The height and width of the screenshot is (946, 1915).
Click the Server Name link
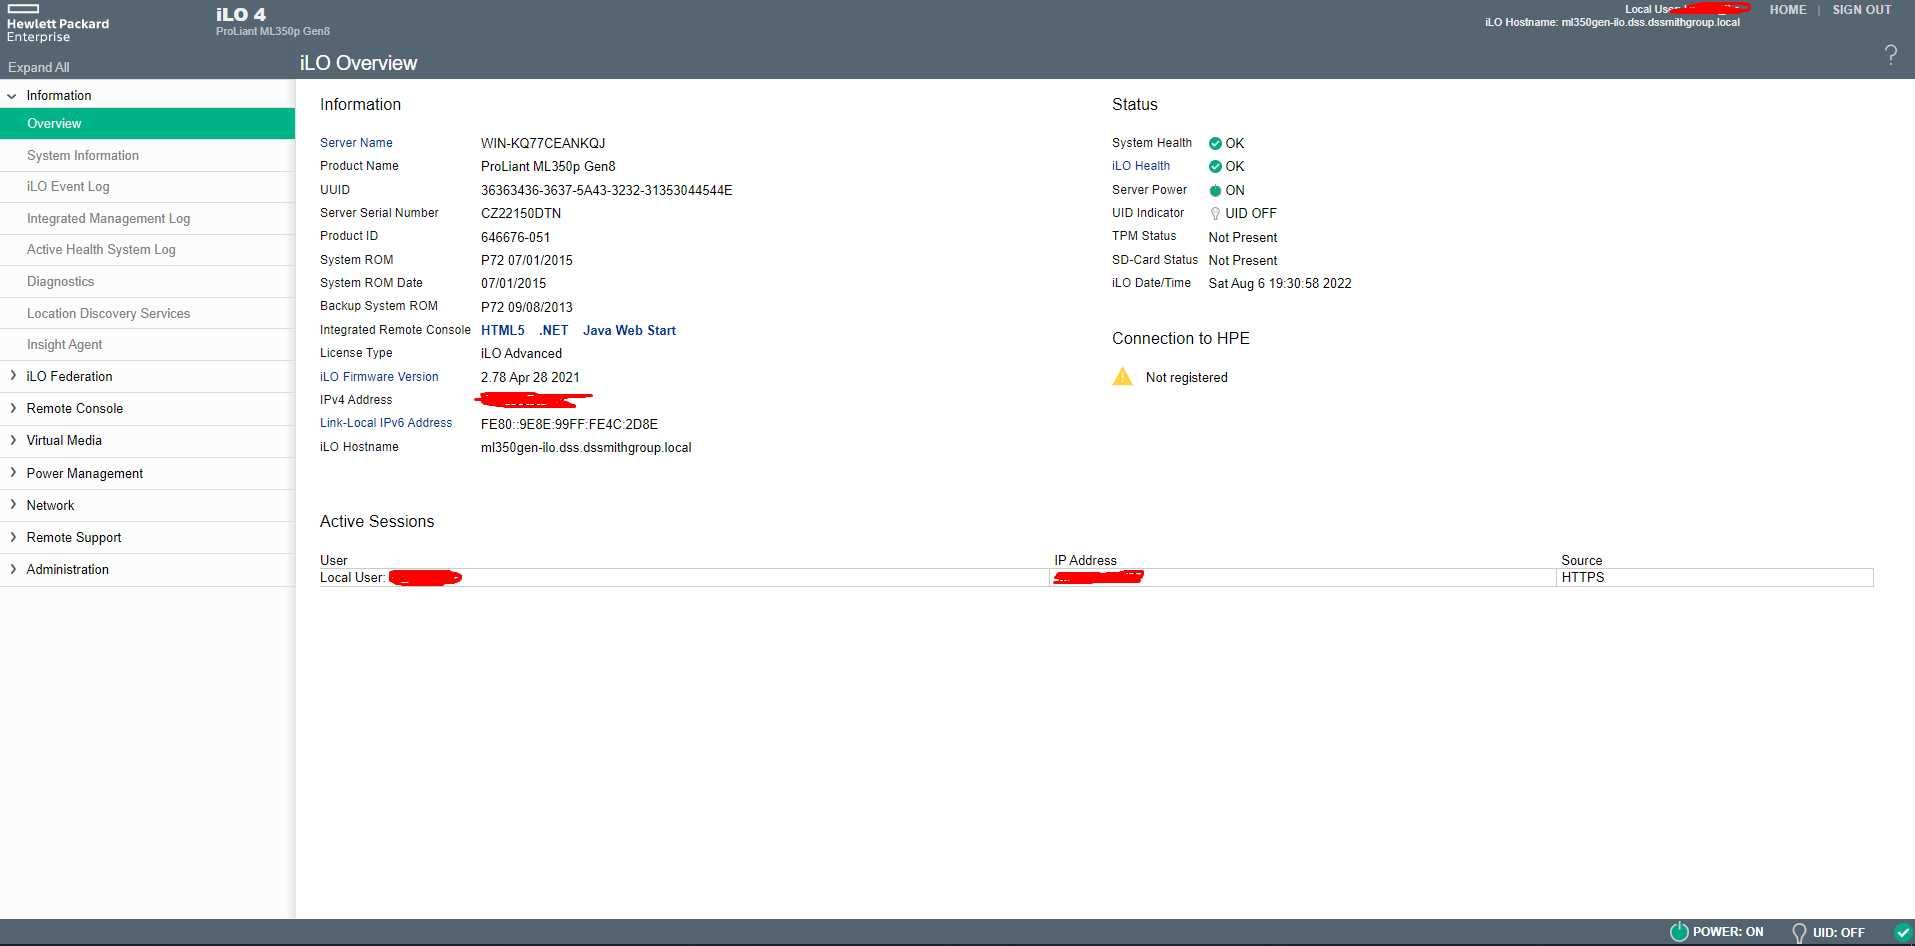(356, 143)
